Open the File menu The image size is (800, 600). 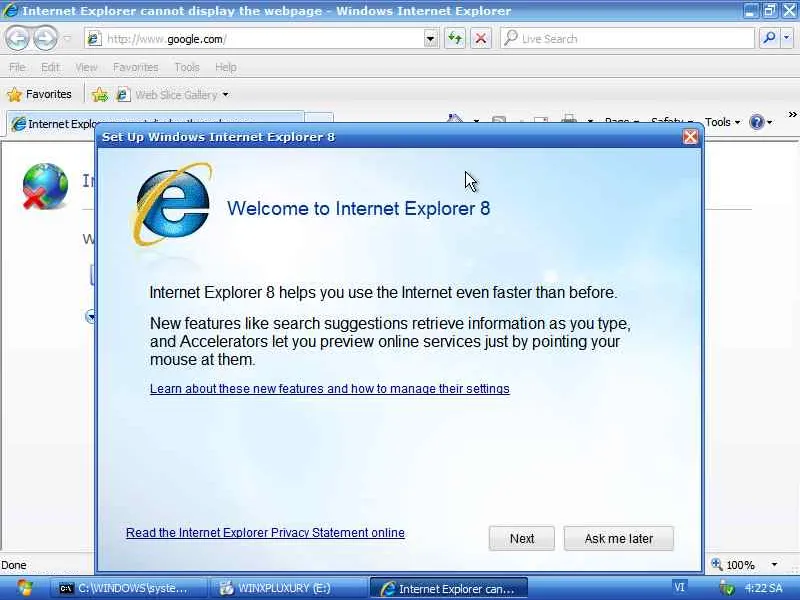click(x=17, y=67)
